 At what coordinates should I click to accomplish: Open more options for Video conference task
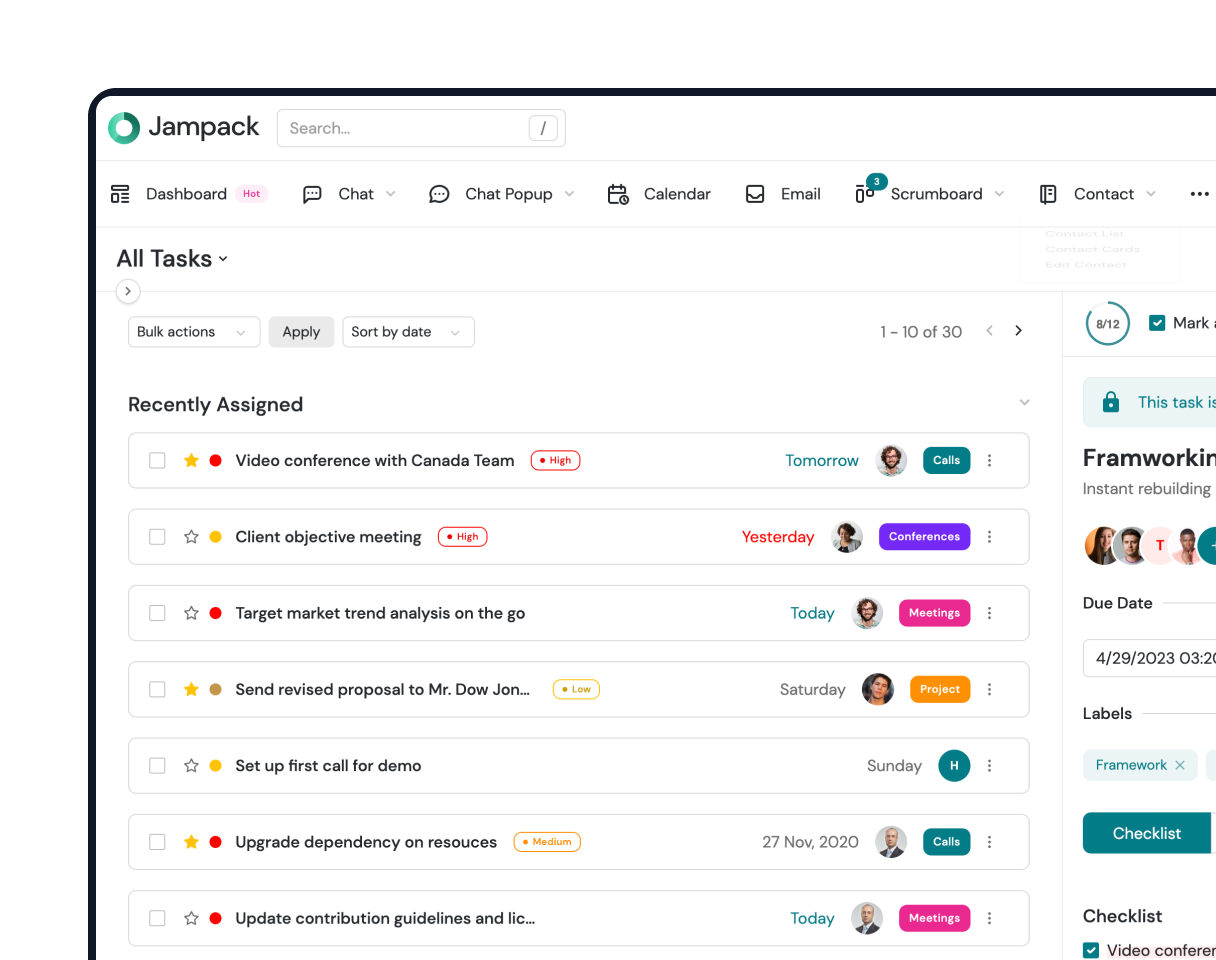tap(989, 461)
